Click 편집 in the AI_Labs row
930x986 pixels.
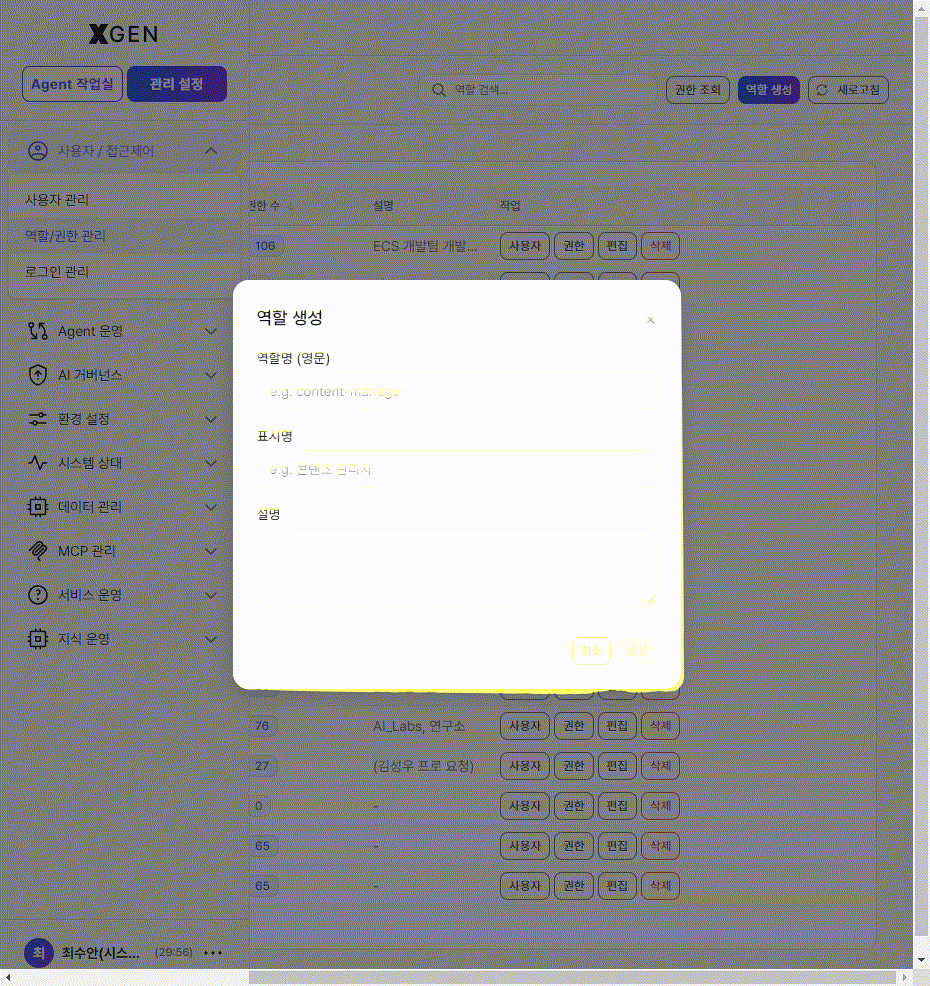617,726
